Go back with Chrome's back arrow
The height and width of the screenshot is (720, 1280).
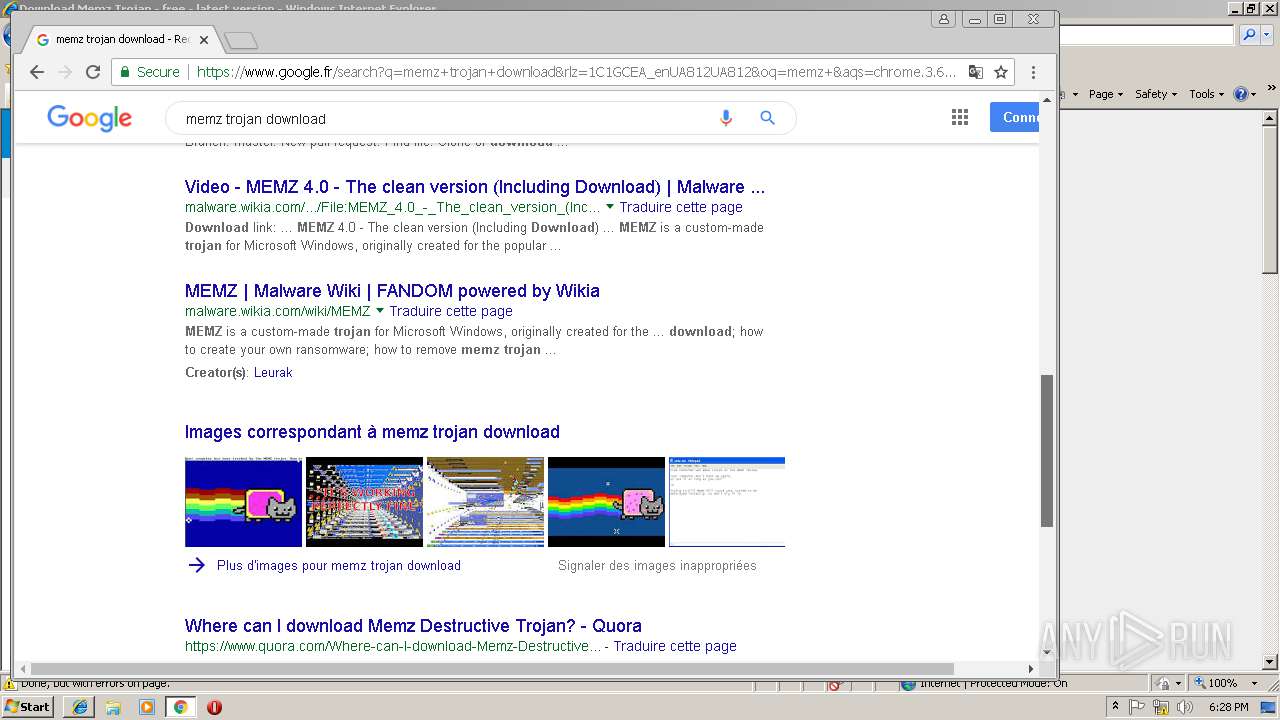click(37, 72)
